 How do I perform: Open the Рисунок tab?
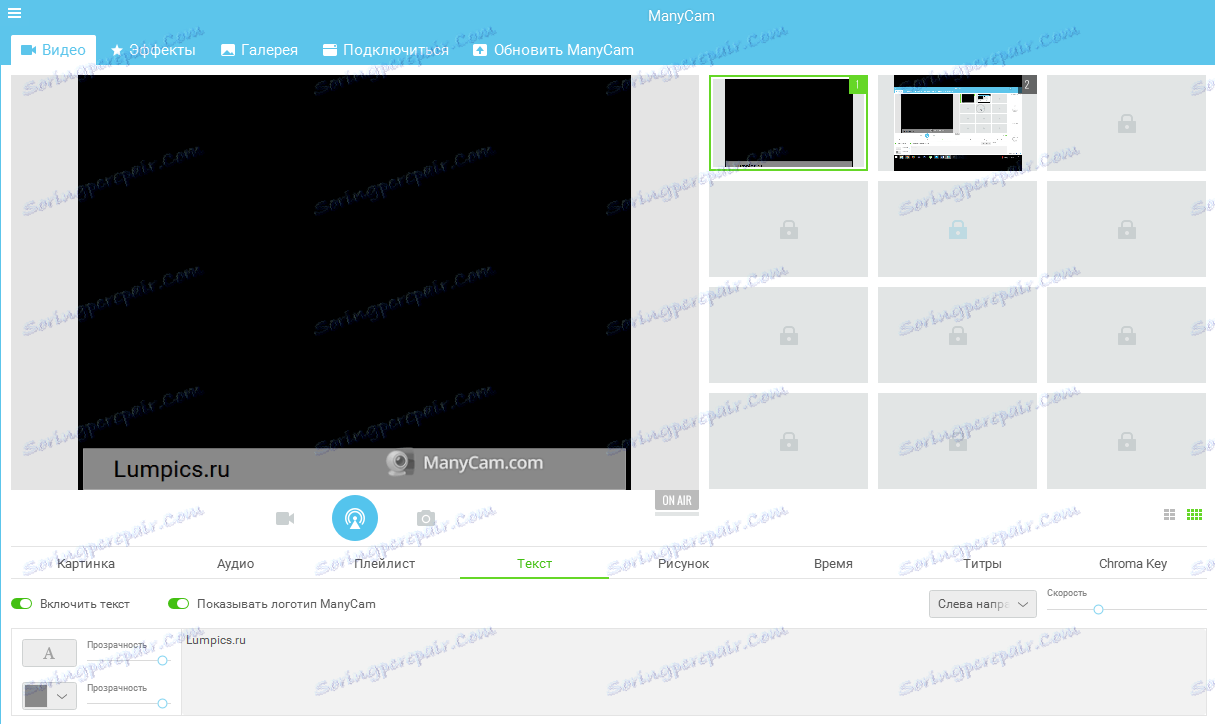[x=684, y=564]
